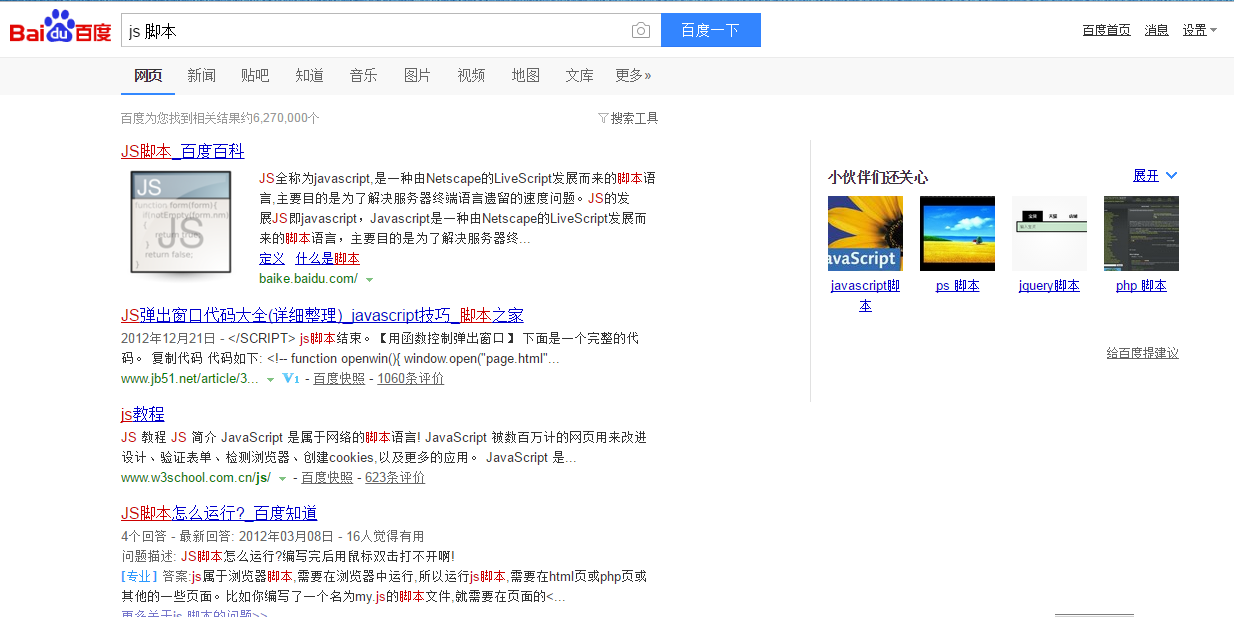The image size is (1234, 617).
Task: Switch to the 新闻 tab
Action: [201, 75]
